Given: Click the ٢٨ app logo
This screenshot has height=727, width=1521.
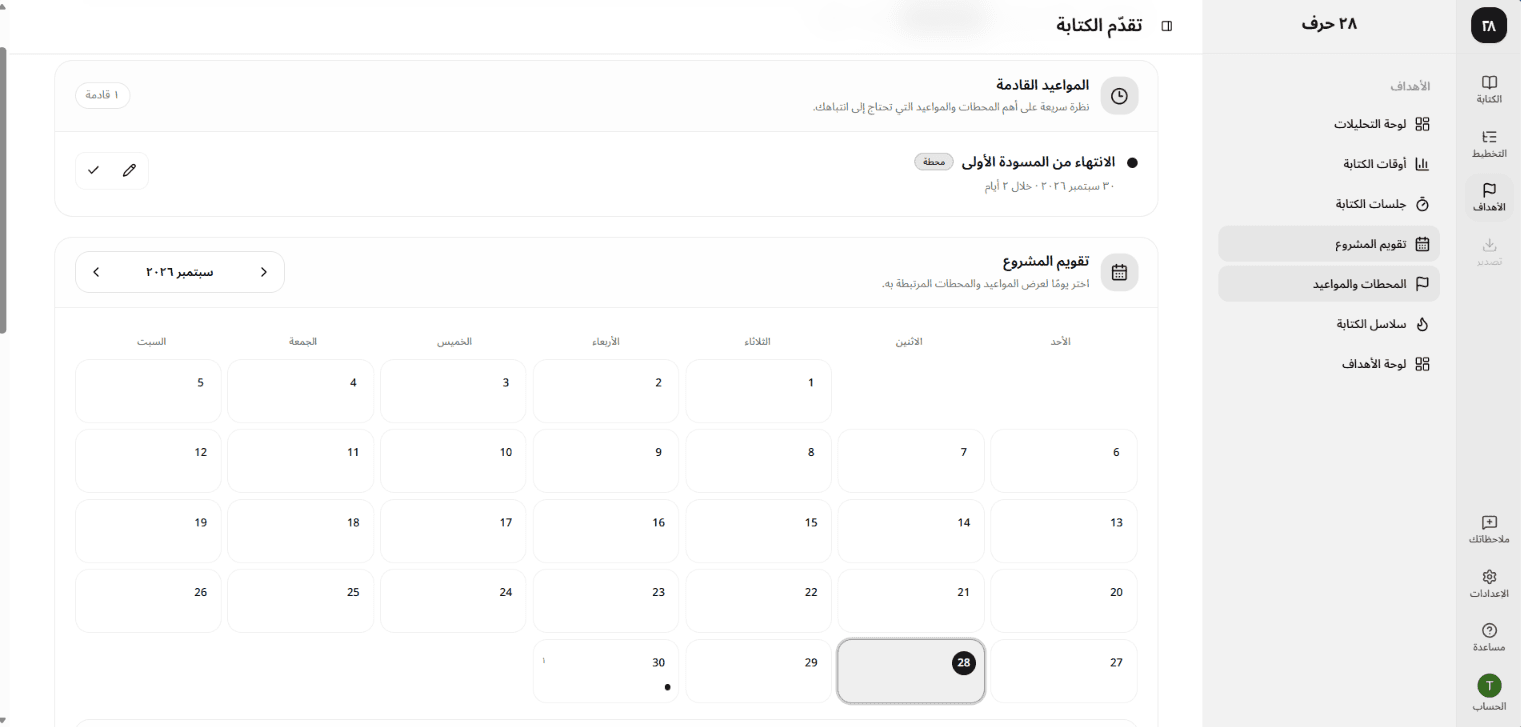Looking at the screenshot, I should (x=1488, y=25).
